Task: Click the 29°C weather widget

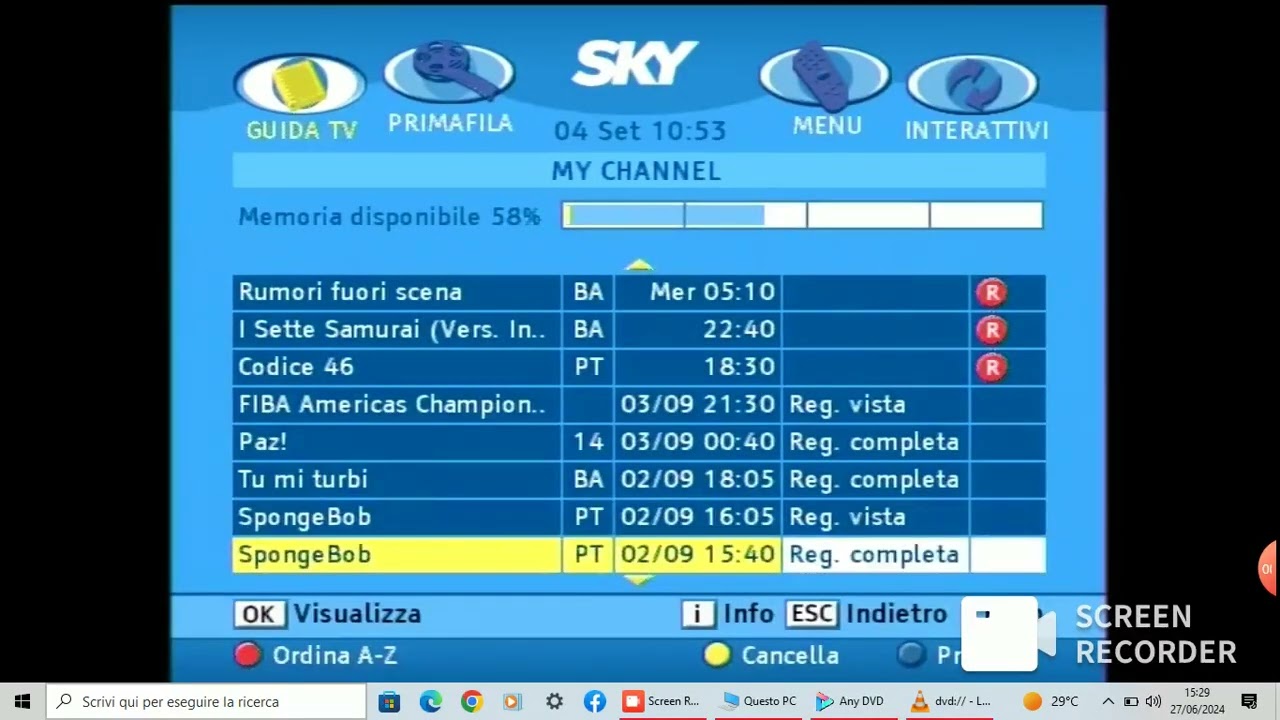Action: [x=1051, y=701]
